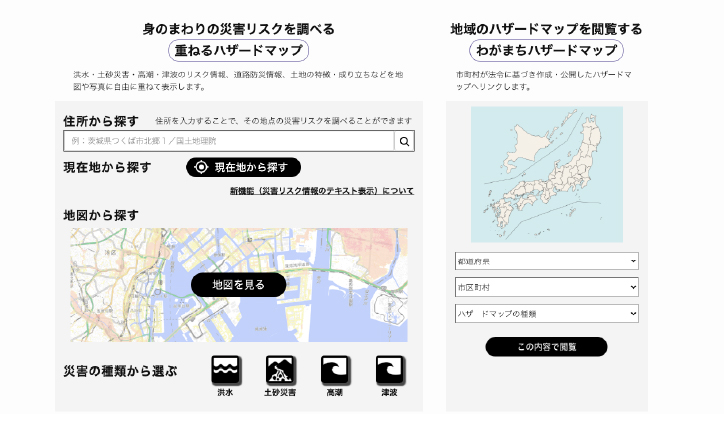Click the この内容で閲覧 button
The height and width of the screenshot is (421, 724).
point(546,347)
